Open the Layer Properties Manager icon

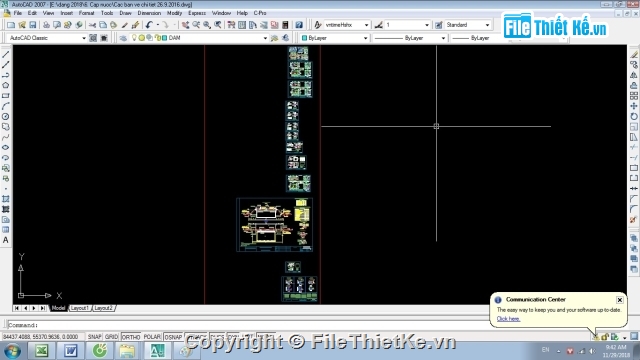(x=123, y=38)
